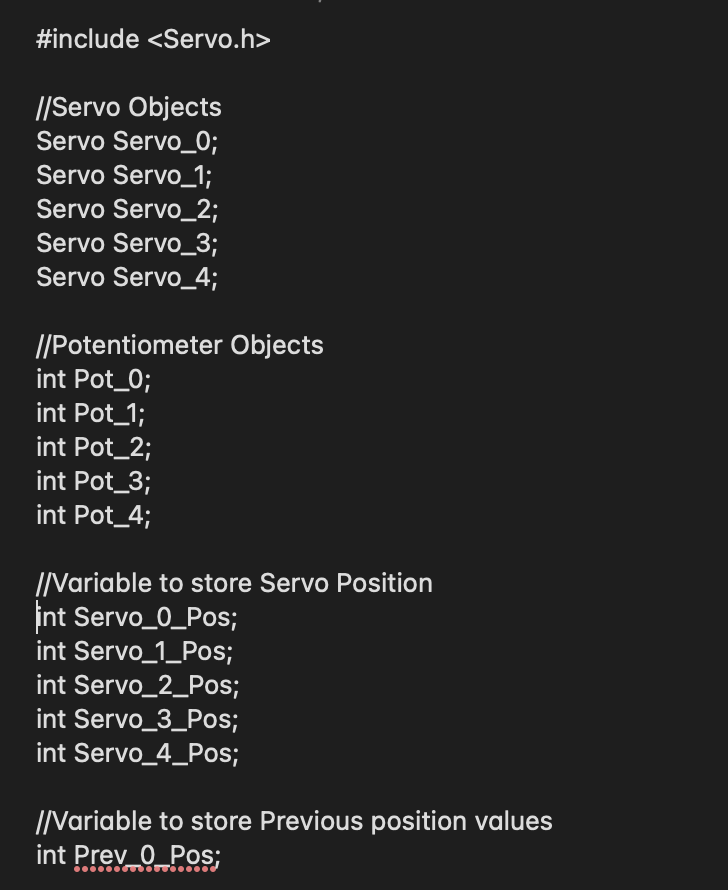Click the underlined Prev_0_Pos variable
This screenshot has height=890, width=728.
coord(144,856)
